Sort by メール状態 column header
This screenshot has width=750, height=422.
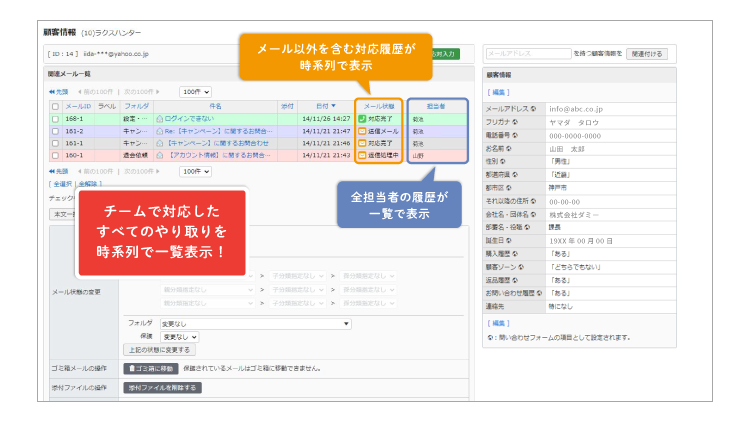click(379, 106)
